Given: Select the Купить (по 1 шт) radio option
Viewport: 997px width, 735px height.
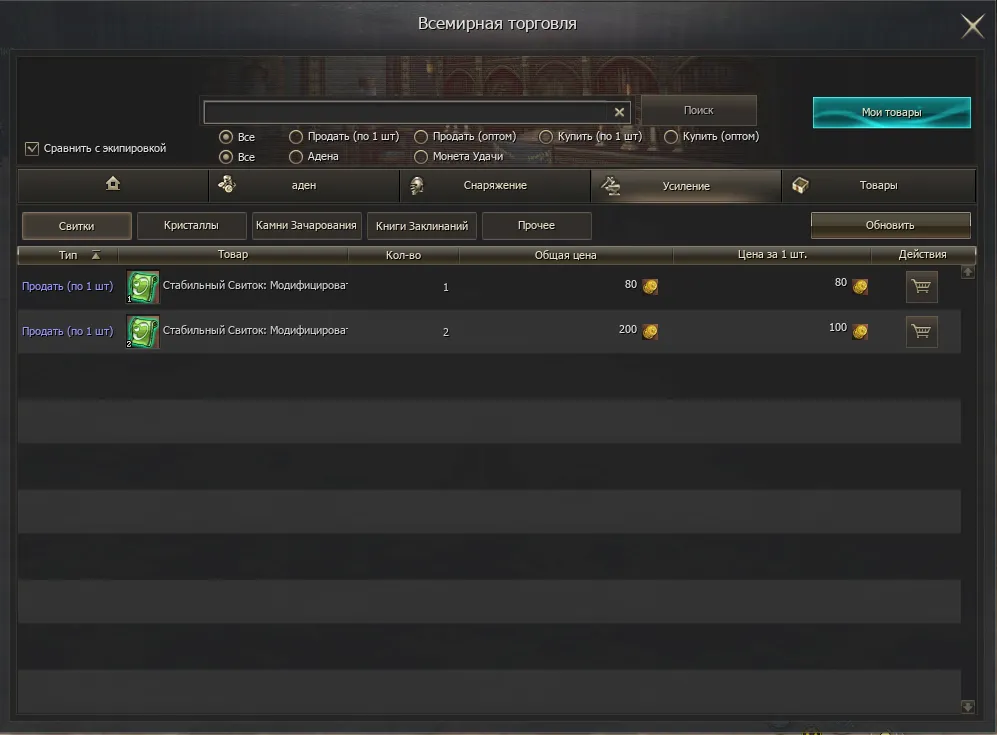Looking at the screenshot, I should pyautogui.click(x=546, y=137).
